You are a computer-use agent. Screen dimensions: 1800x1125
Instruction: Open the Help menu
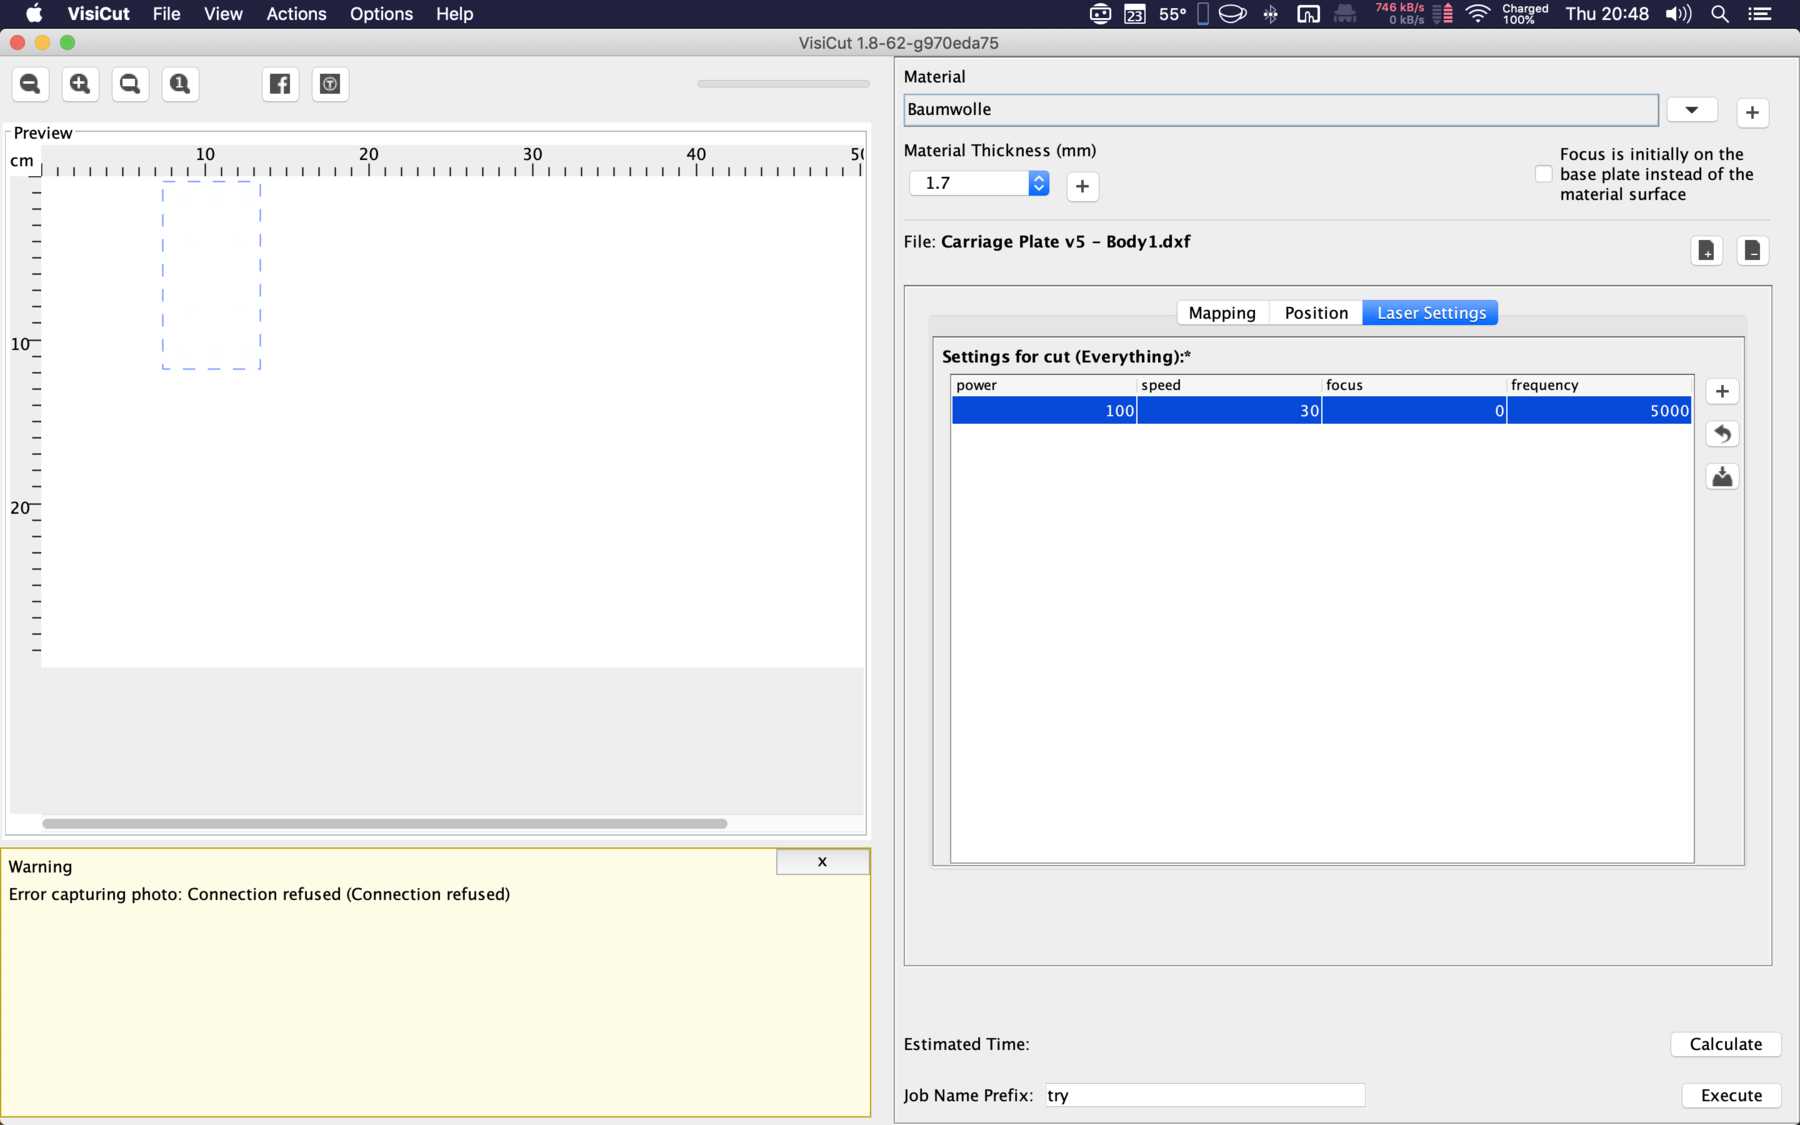point(454,14)
